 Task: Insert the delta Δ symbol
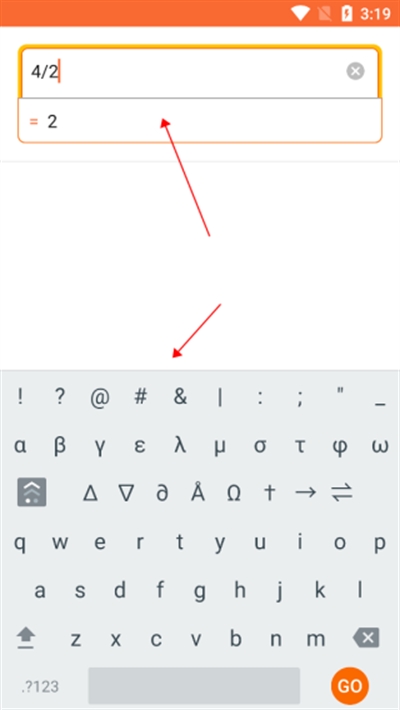click(90, 493)
